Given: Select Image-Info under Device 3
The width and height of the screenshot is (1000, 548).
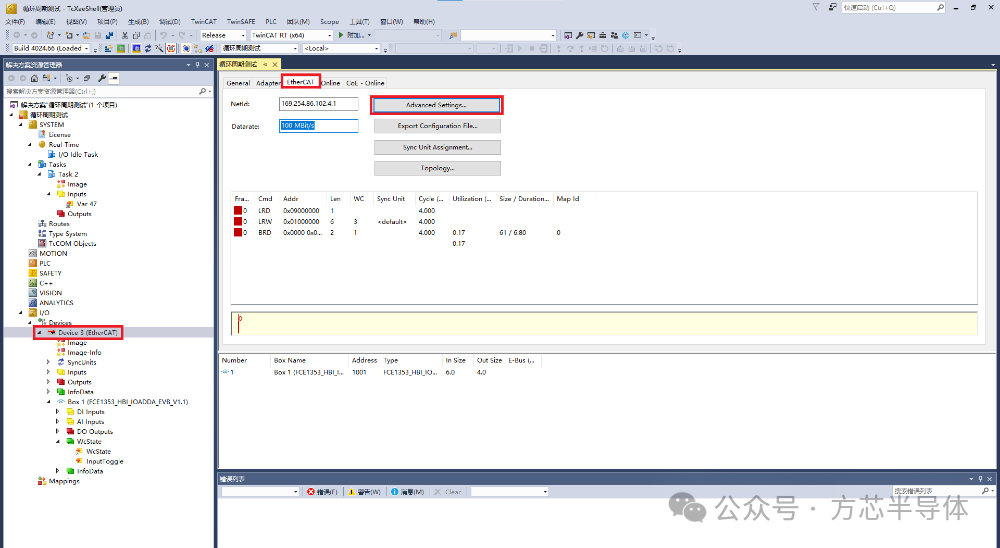Looking at the screenshot, I should [x=84, y=352].
